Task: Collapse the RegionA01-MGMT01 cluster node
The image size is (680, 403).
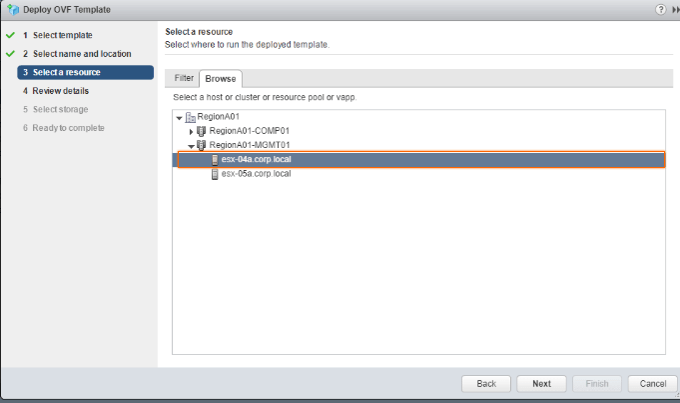Action: (191, 146)
